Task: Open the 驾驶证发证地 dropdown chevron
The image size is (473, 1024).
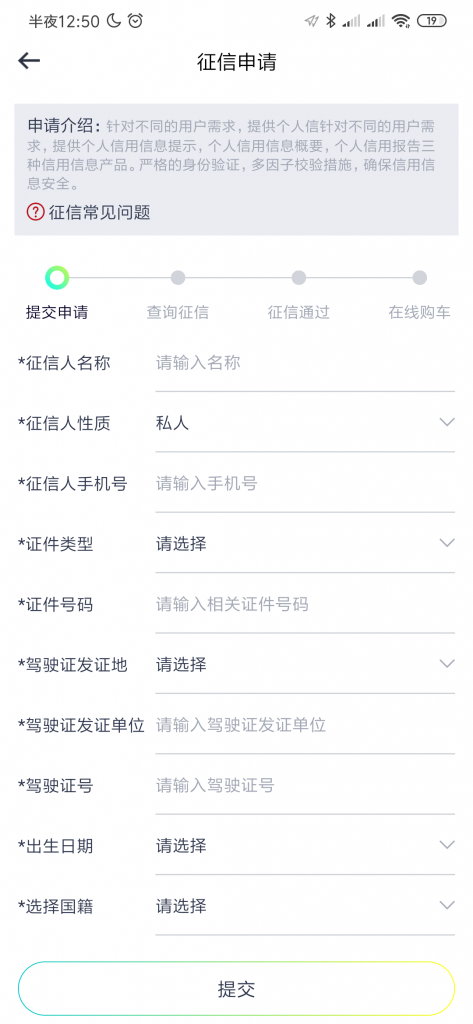Action: click(x=447, y=664)
